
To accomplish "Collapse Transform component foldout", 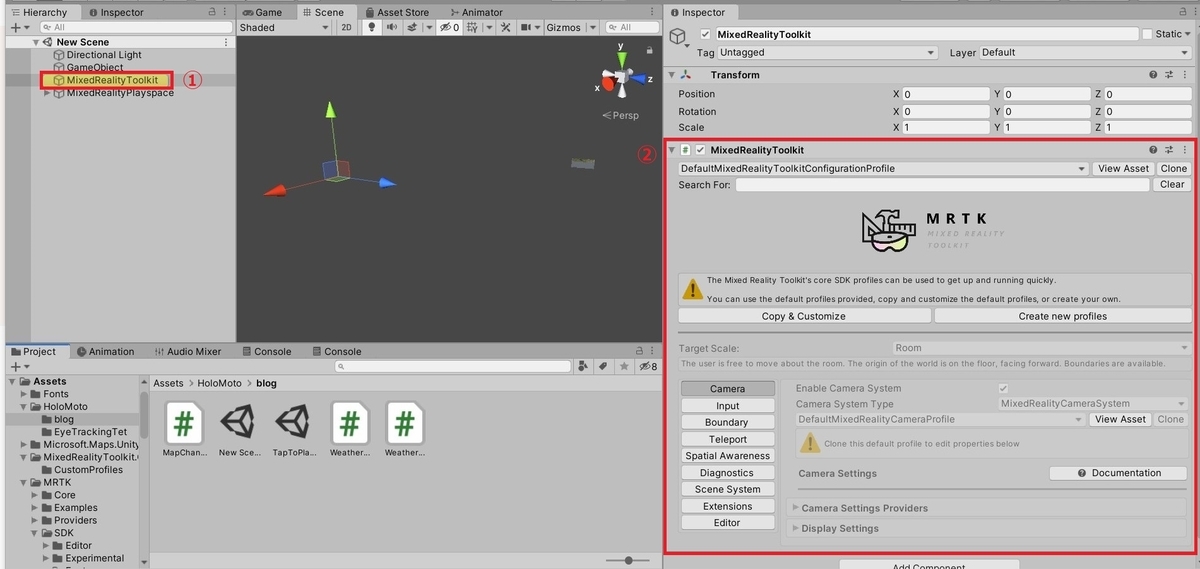I will coord(673,75).
